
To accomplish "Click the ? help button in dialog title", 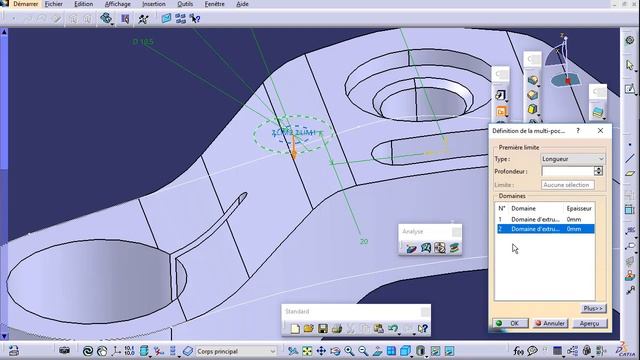I will click(x=578, y=131).
